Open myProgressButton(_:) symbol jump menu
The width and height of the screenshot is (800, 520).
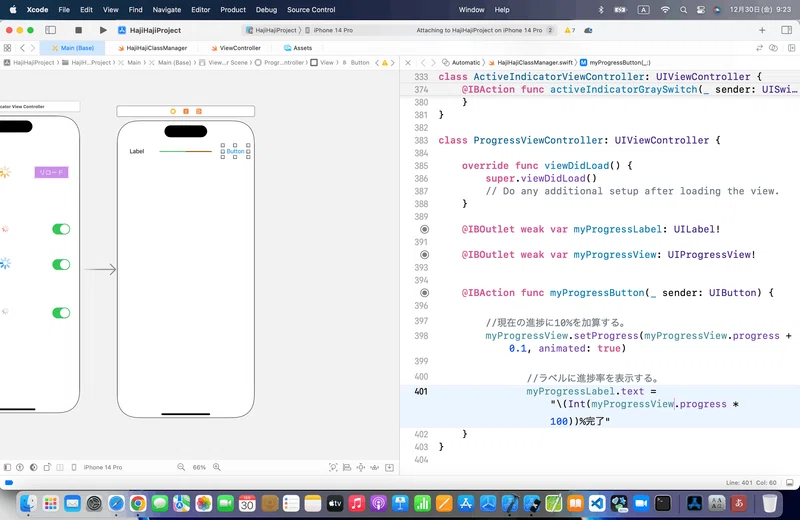pos(615,63)
